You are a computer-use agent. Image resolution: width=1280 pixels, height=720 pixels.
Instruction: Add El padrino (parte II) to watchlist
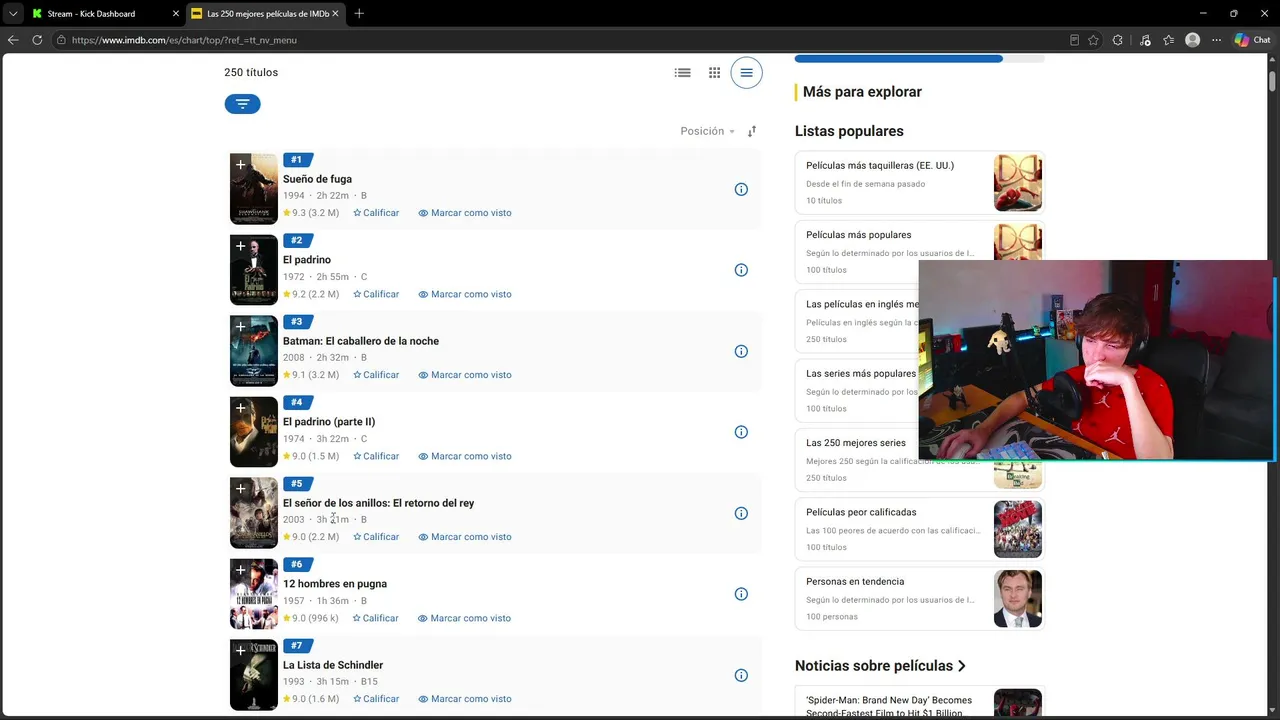click(x=240, y=408)
